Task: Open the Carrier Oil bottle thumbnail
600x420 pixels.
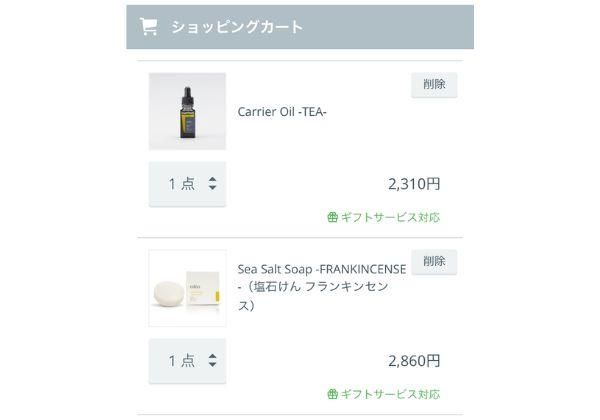Action: 187,111
